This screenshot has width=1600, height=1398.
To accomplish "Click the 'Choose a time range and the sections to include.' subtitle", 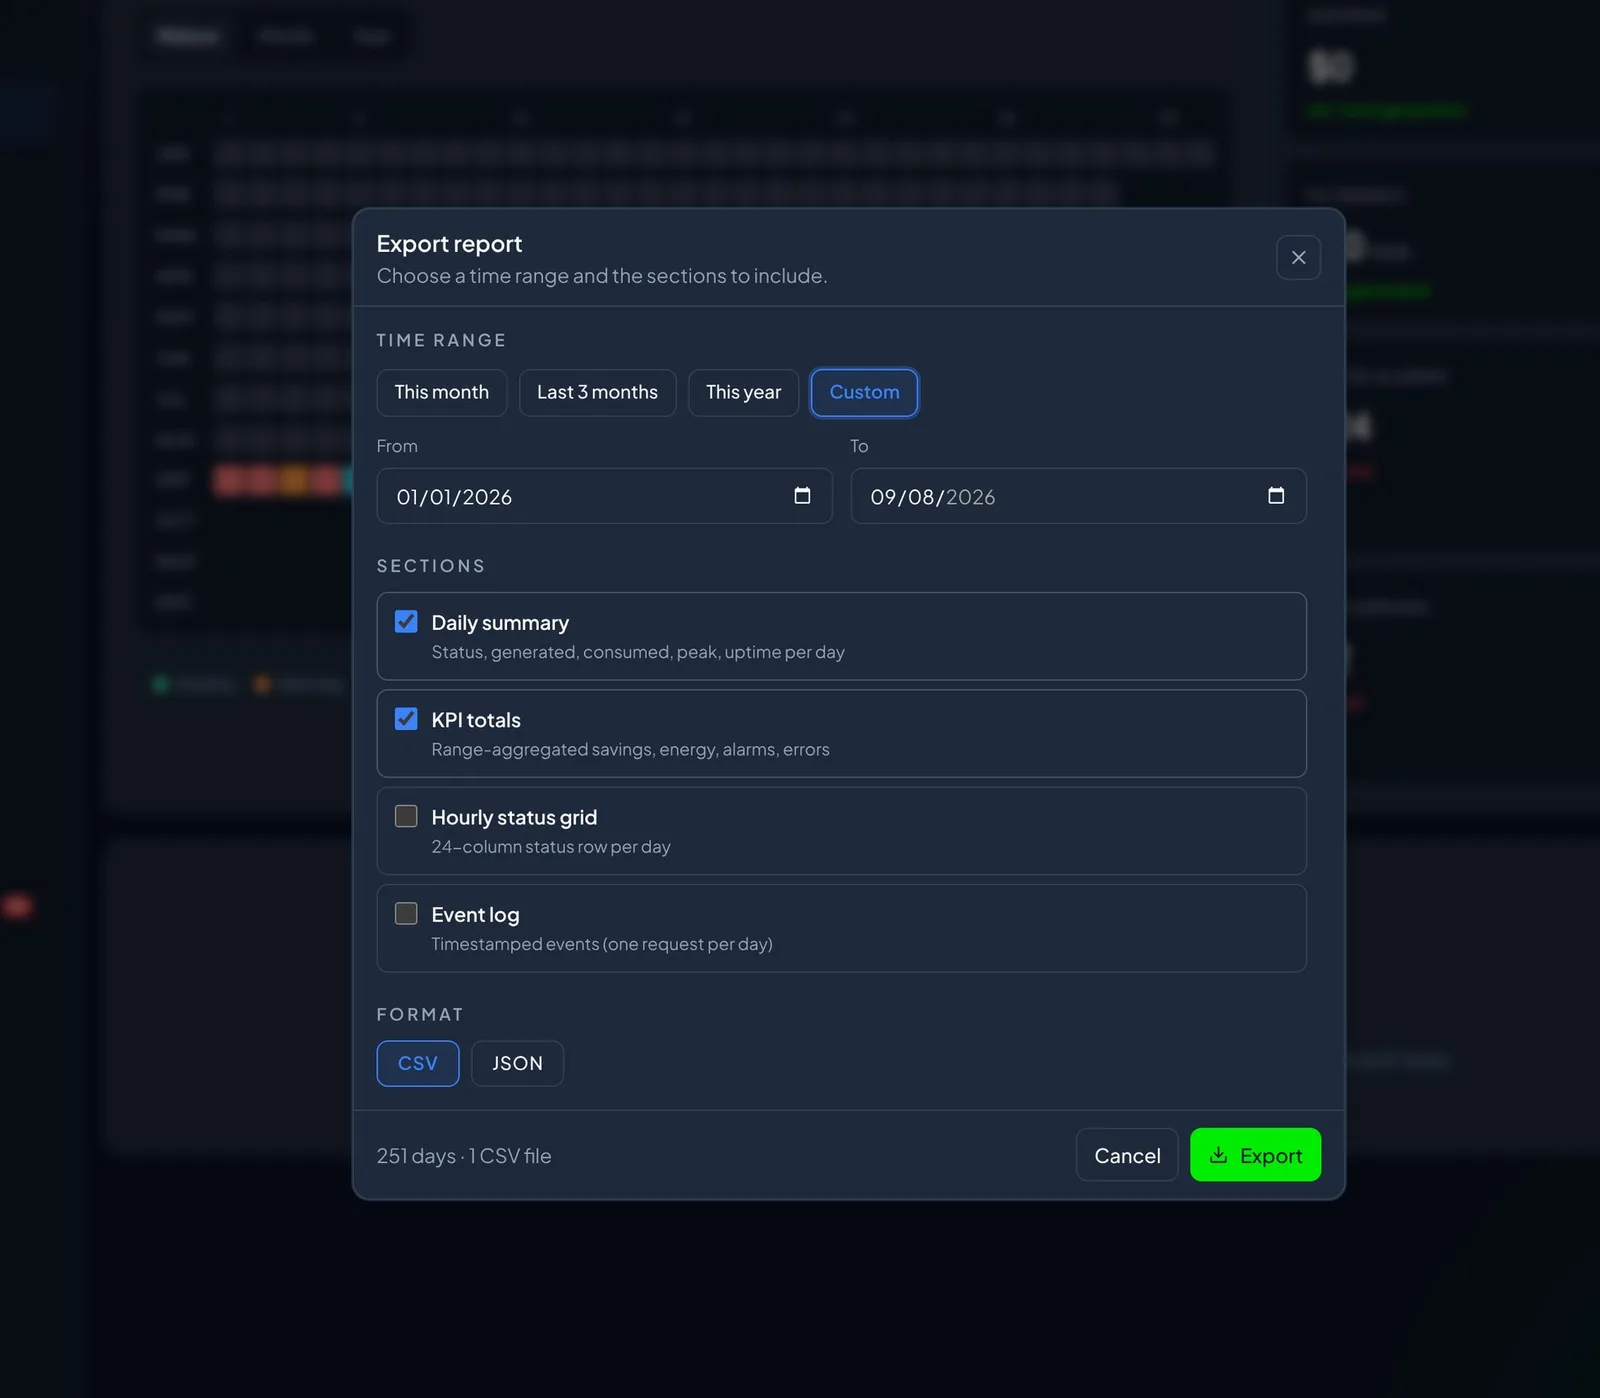I will click(602, 276).
